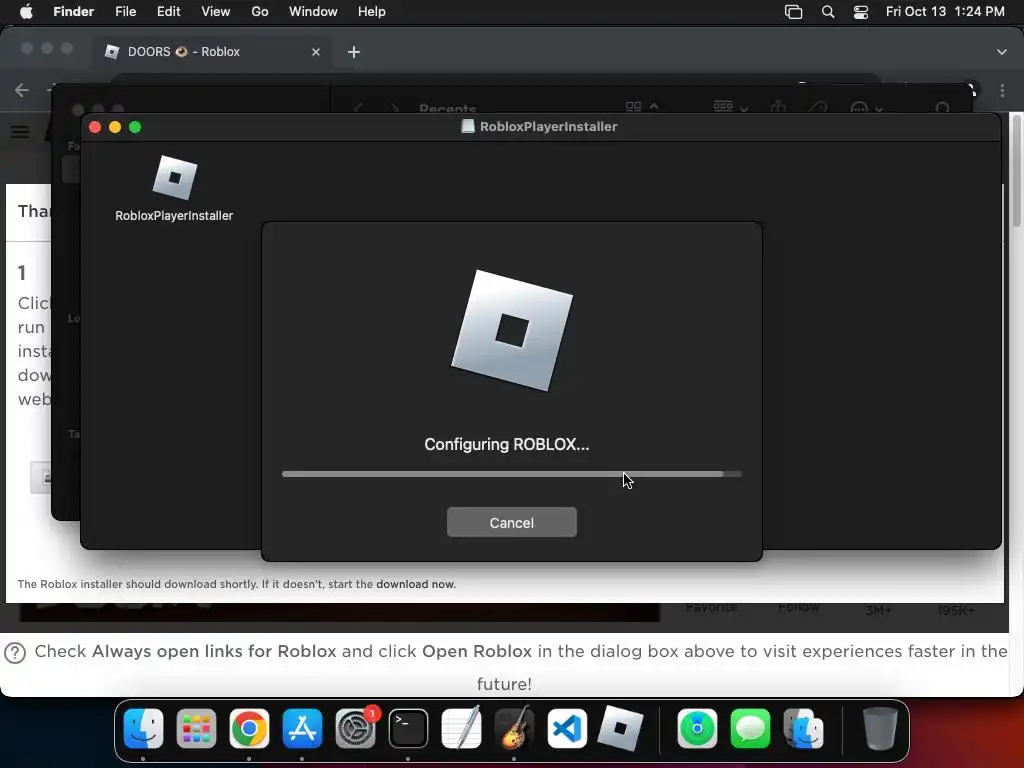
Task: Open System Settings from the Dock
Action: click(x=355, y=728)
